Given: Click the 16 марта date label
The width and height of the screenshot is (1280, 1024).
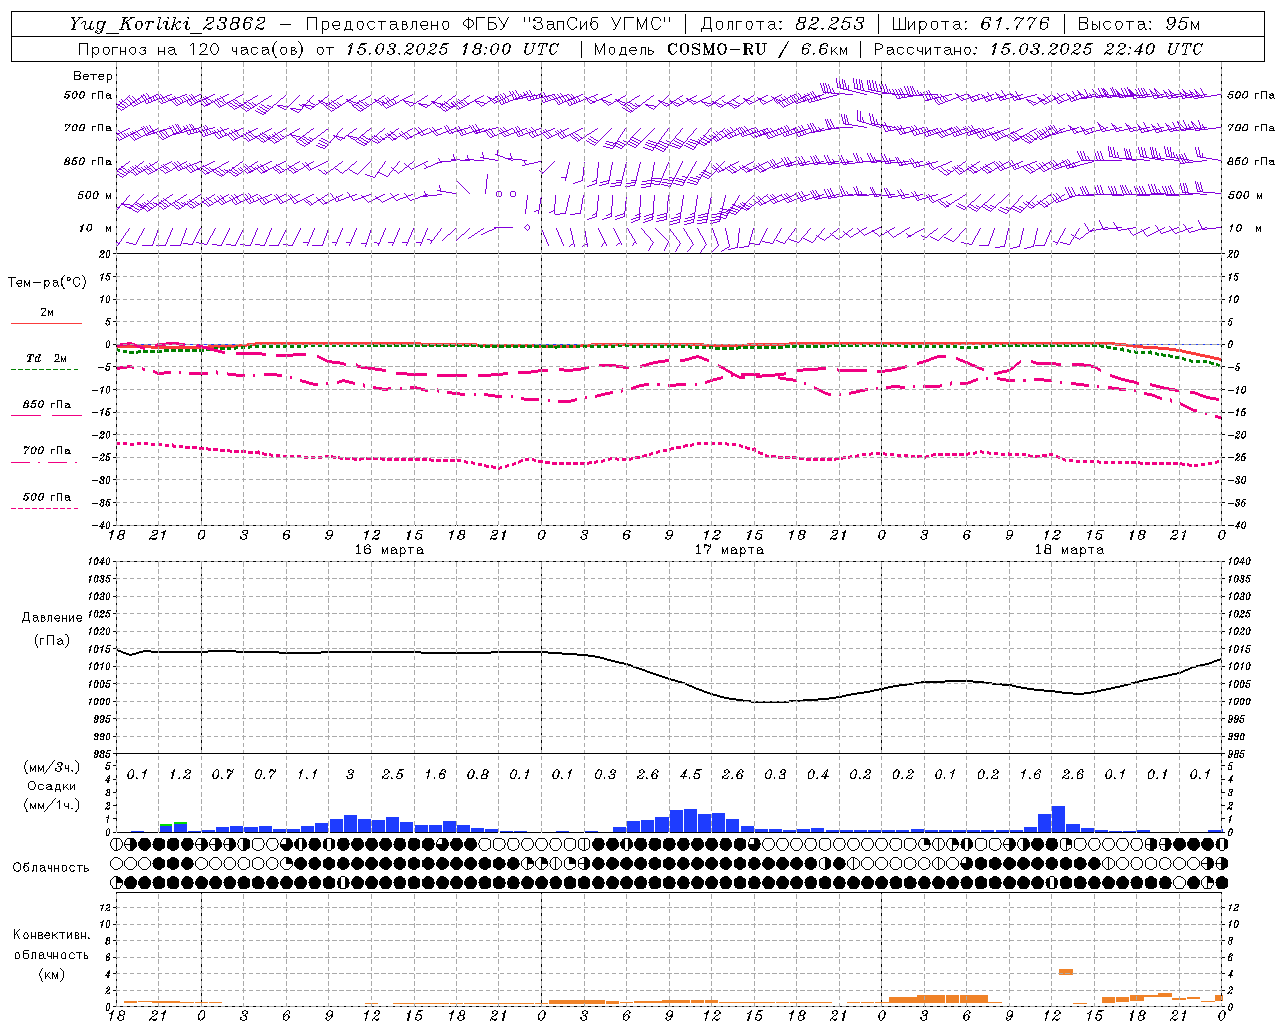Looking at the screenshot, I should click(390, 550).
